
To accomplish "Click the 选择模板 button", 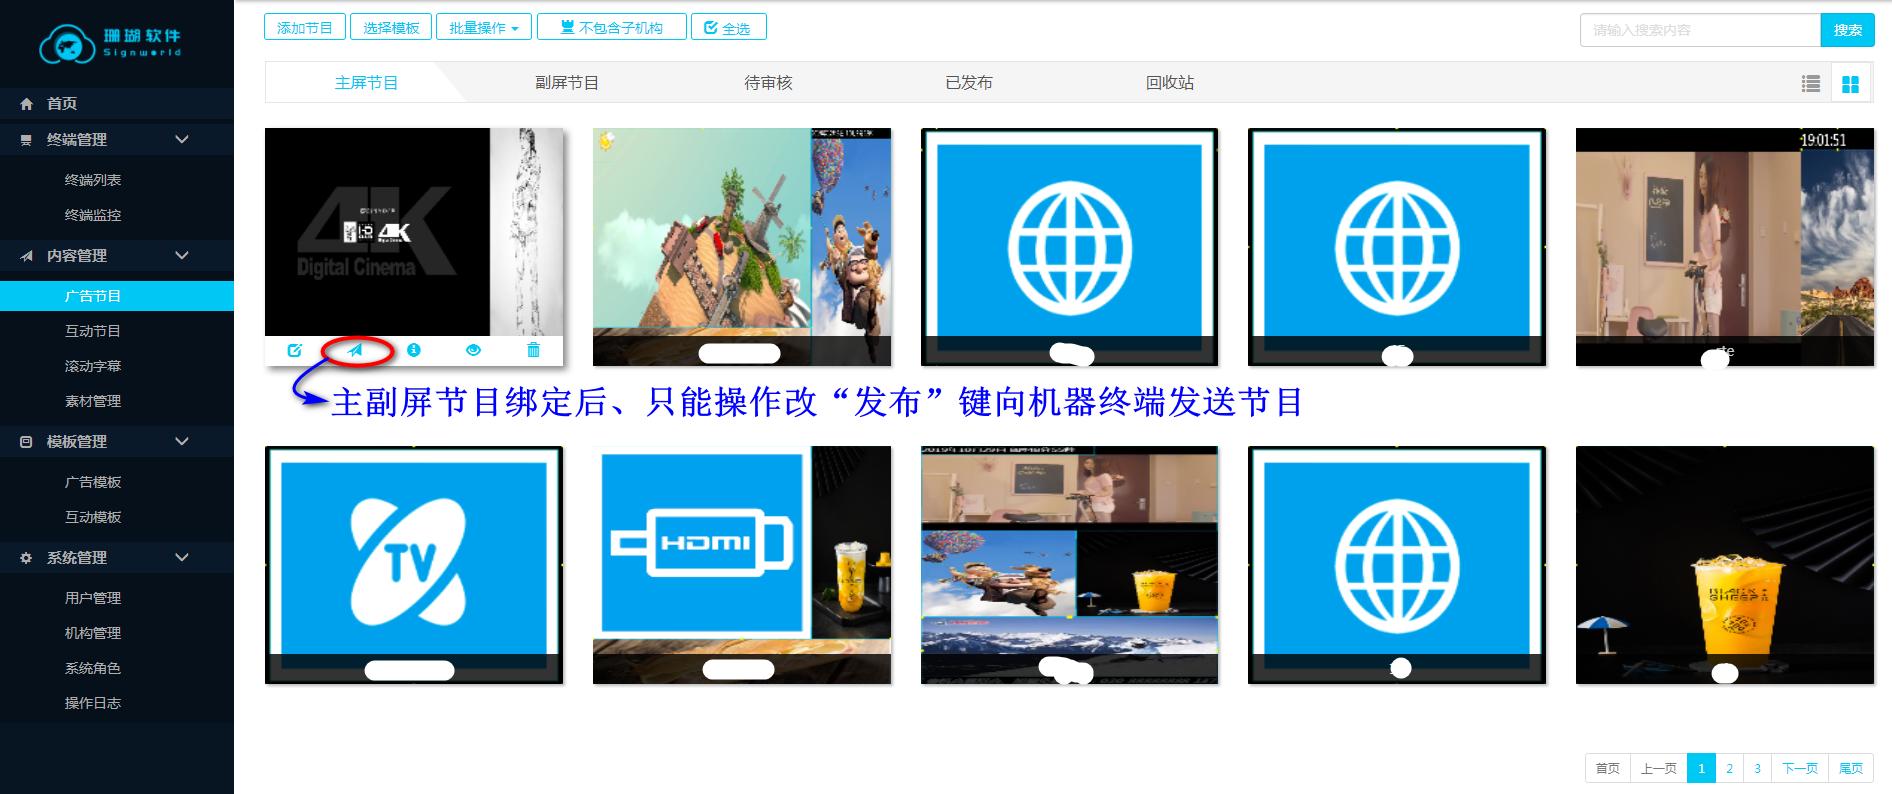I will click(391, 27).
